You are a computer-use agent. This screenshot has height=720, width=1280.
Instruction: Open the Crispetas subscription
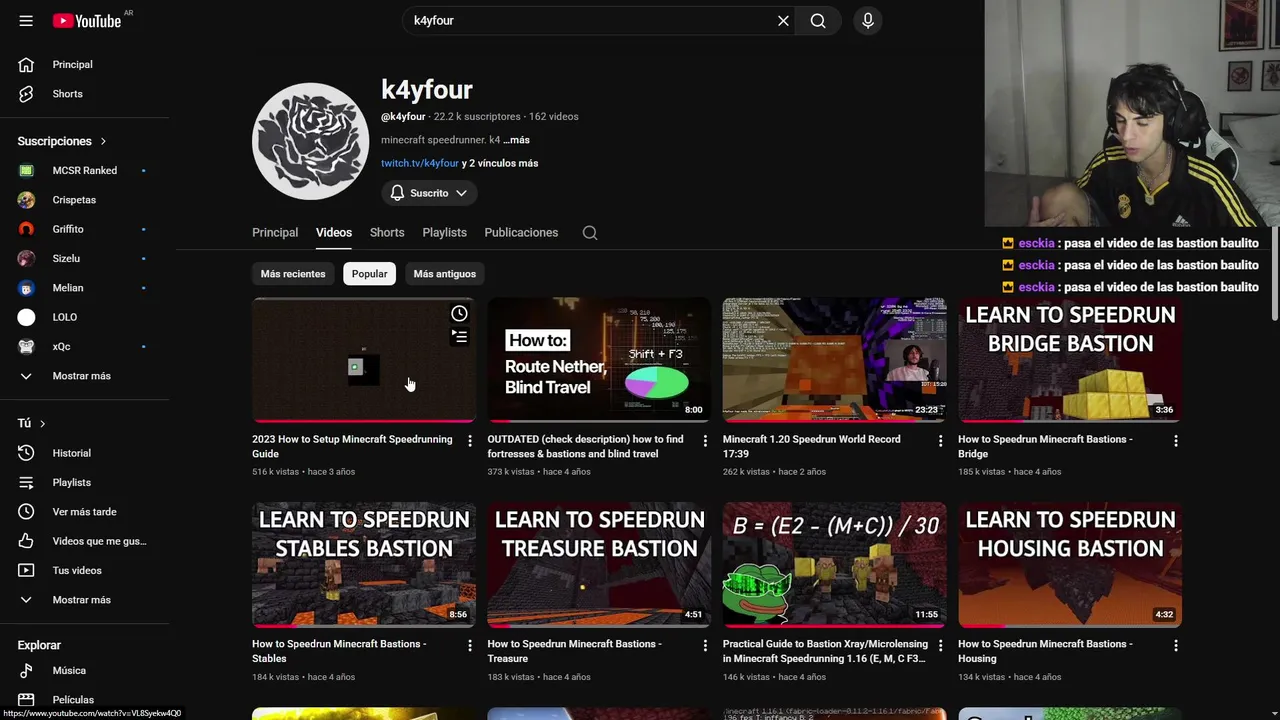[85, 199]
